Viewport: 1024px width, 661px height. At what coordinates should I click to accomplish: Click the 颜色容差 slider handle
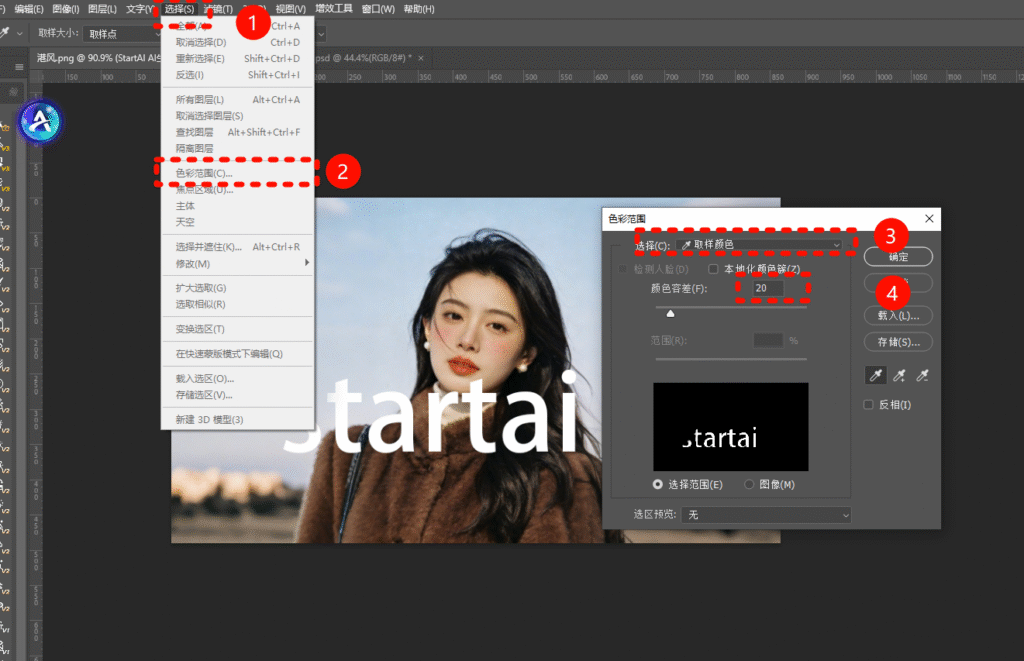[x=670, y=313]
